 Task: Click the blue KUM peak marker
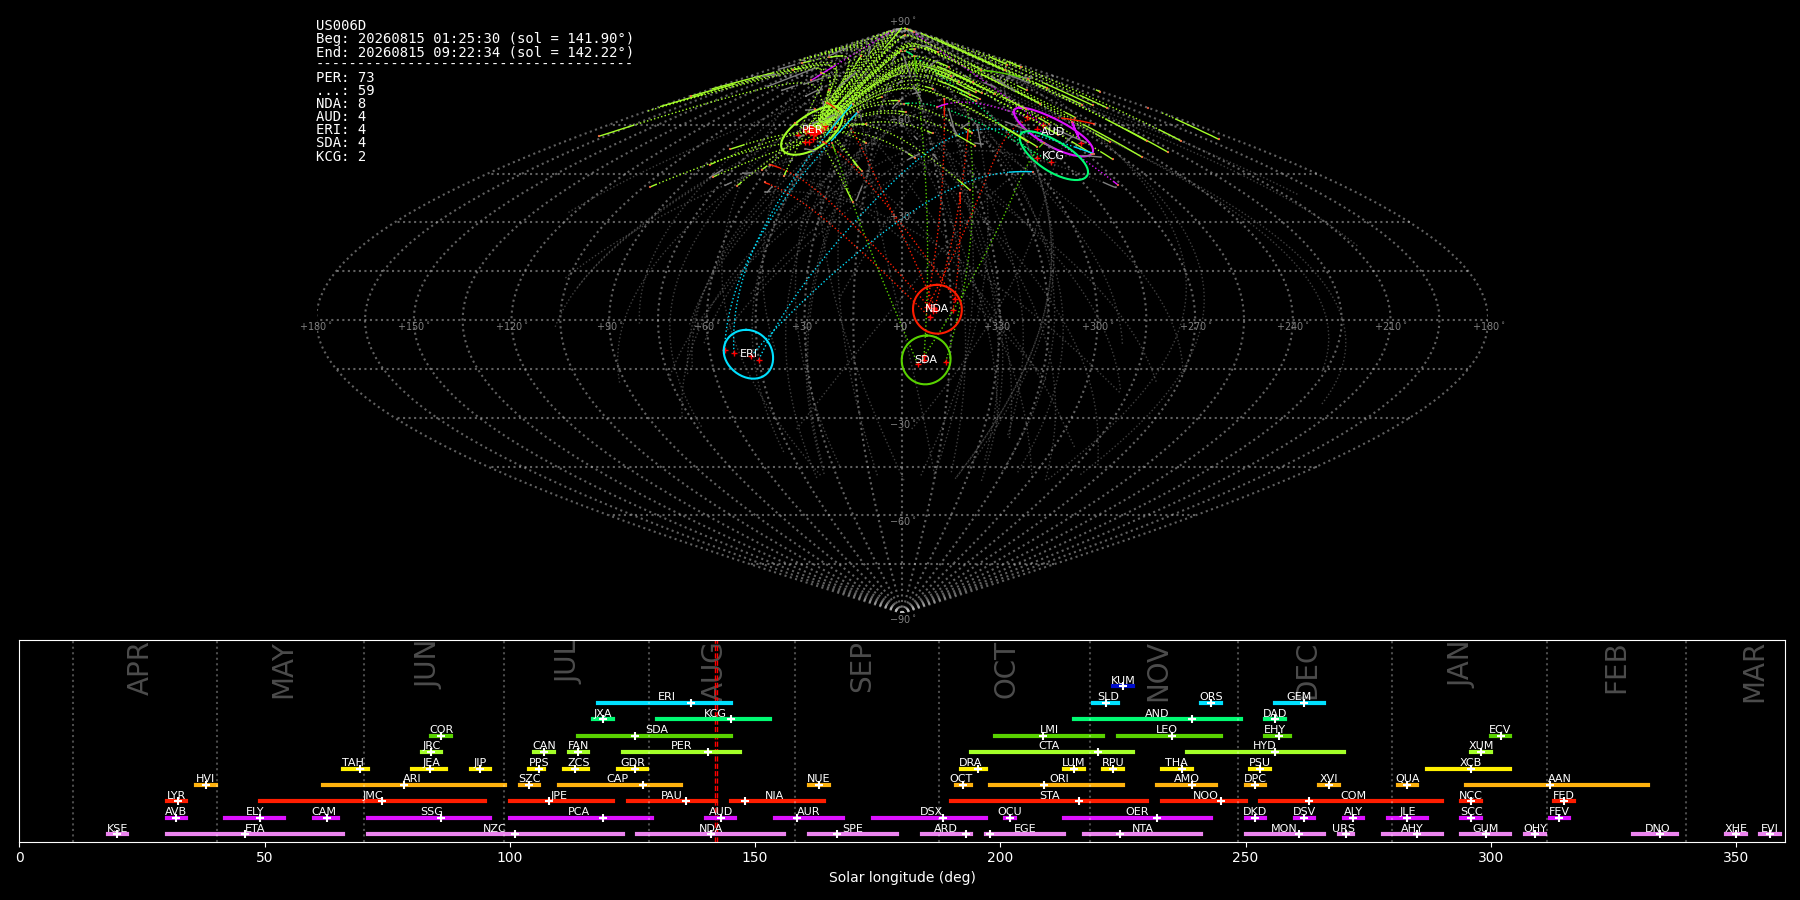click(1122, 686)
